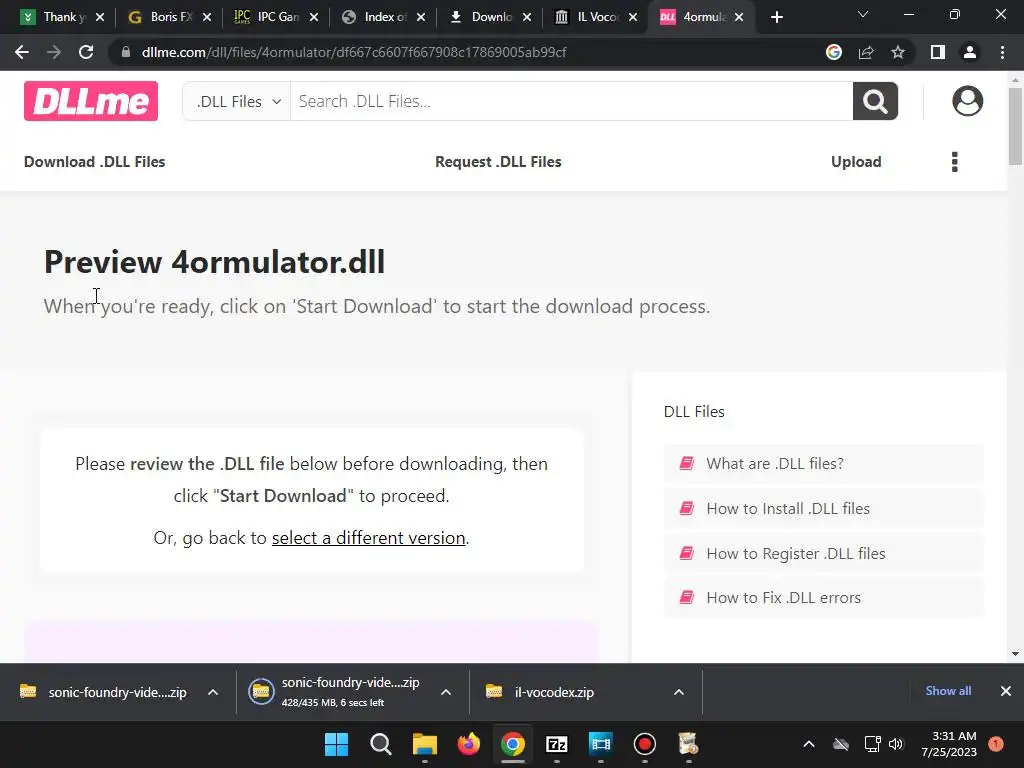The height and width of the screenshot is (768, 1024).
Task: Close the 4ormulator tab
Action: point(739,17)
